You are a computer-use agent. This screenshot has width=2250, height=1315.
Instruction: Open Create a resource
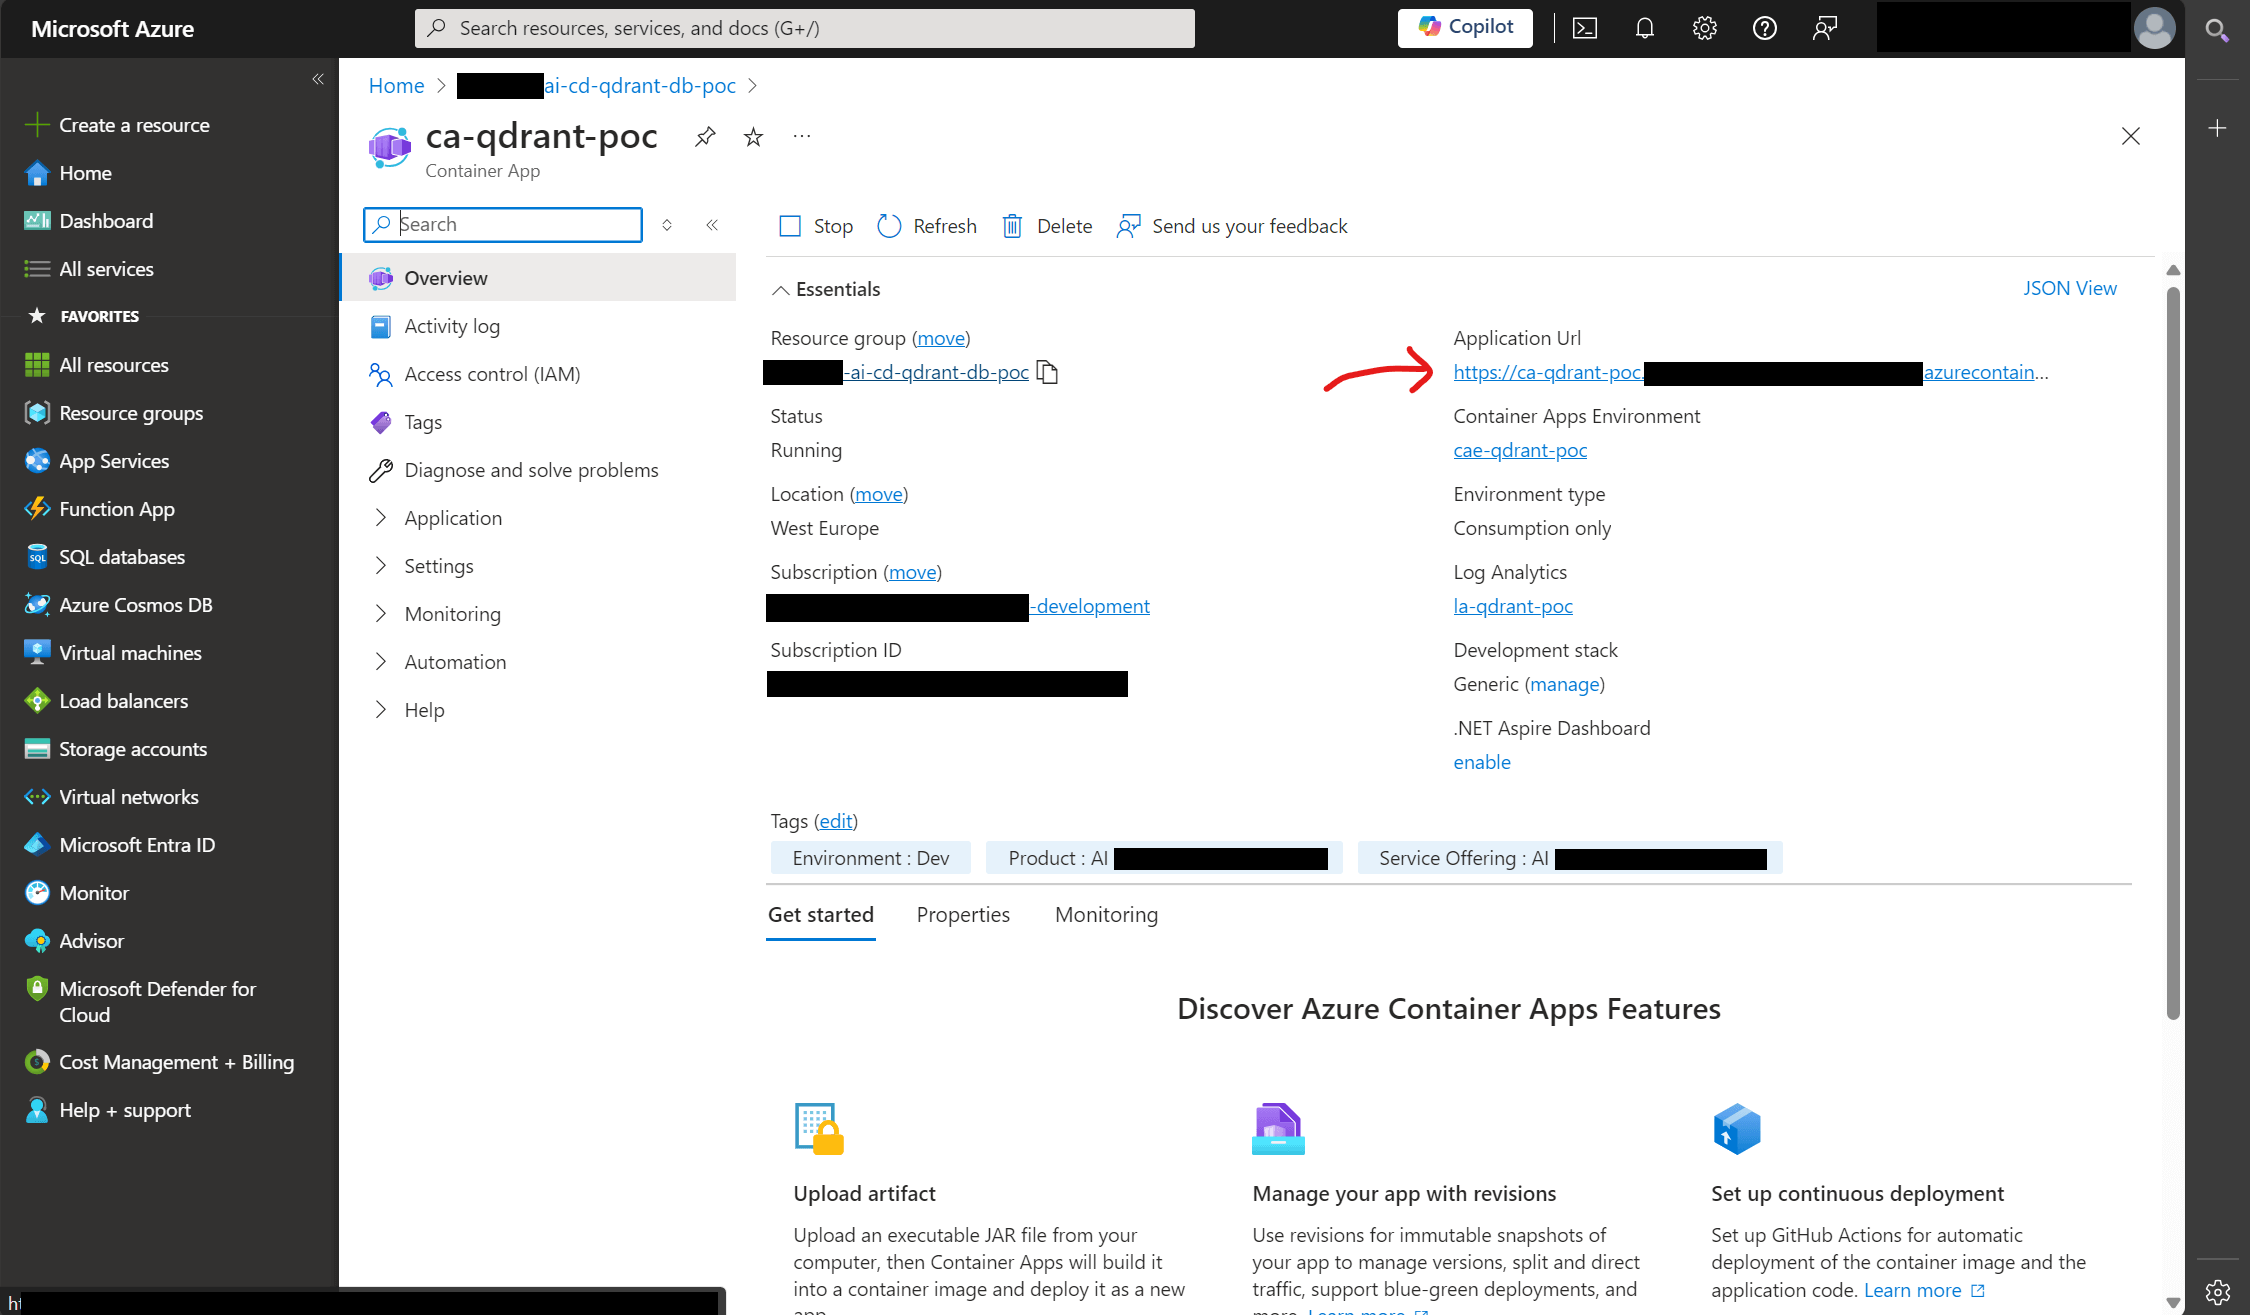[x=117, y=125]
